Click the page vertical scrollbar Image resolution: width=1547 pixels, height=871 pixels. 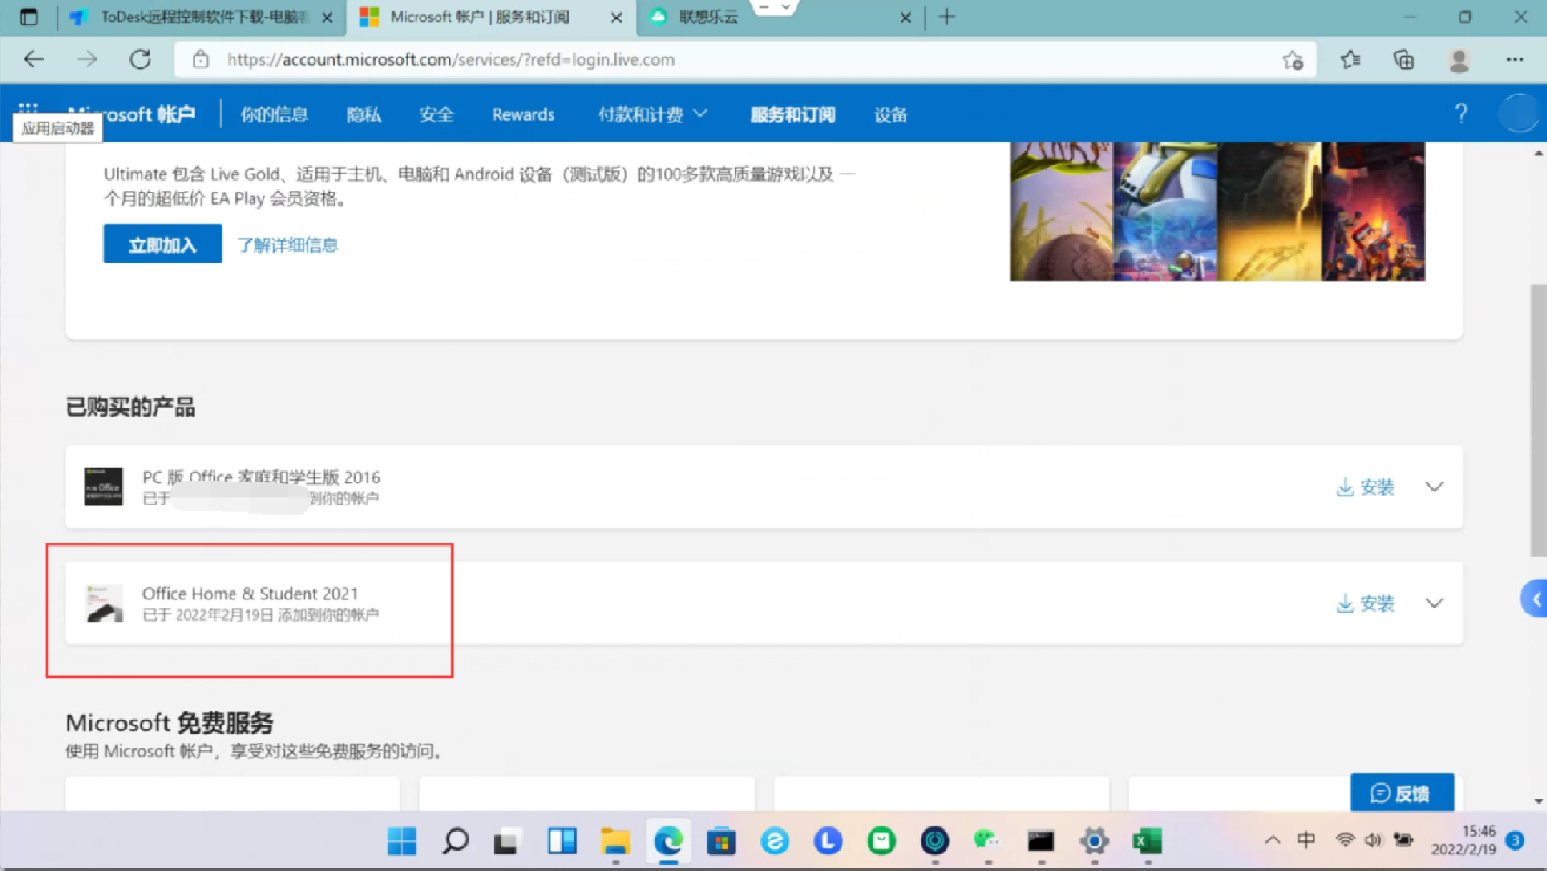pyautogui.click(x=1538, y=420)
